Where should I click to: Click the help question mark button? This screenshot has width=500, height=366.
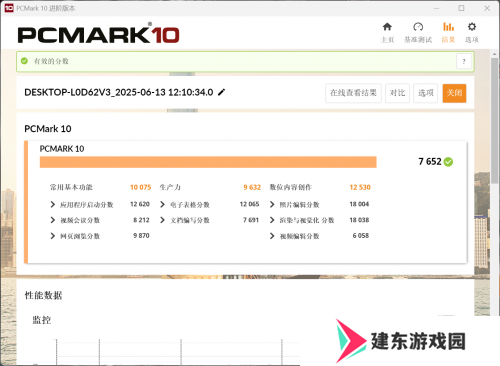[464, 61]
